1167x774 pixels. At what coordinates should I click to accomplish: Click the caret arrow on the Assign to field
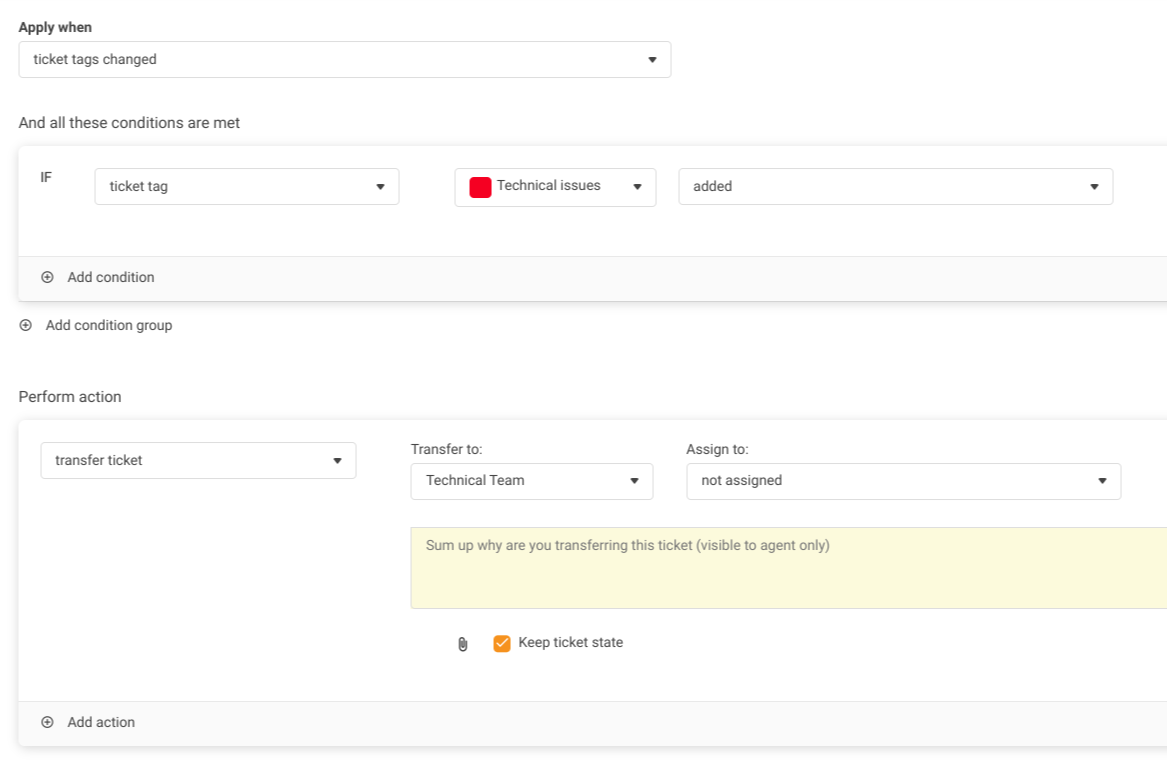[1102, 481]
